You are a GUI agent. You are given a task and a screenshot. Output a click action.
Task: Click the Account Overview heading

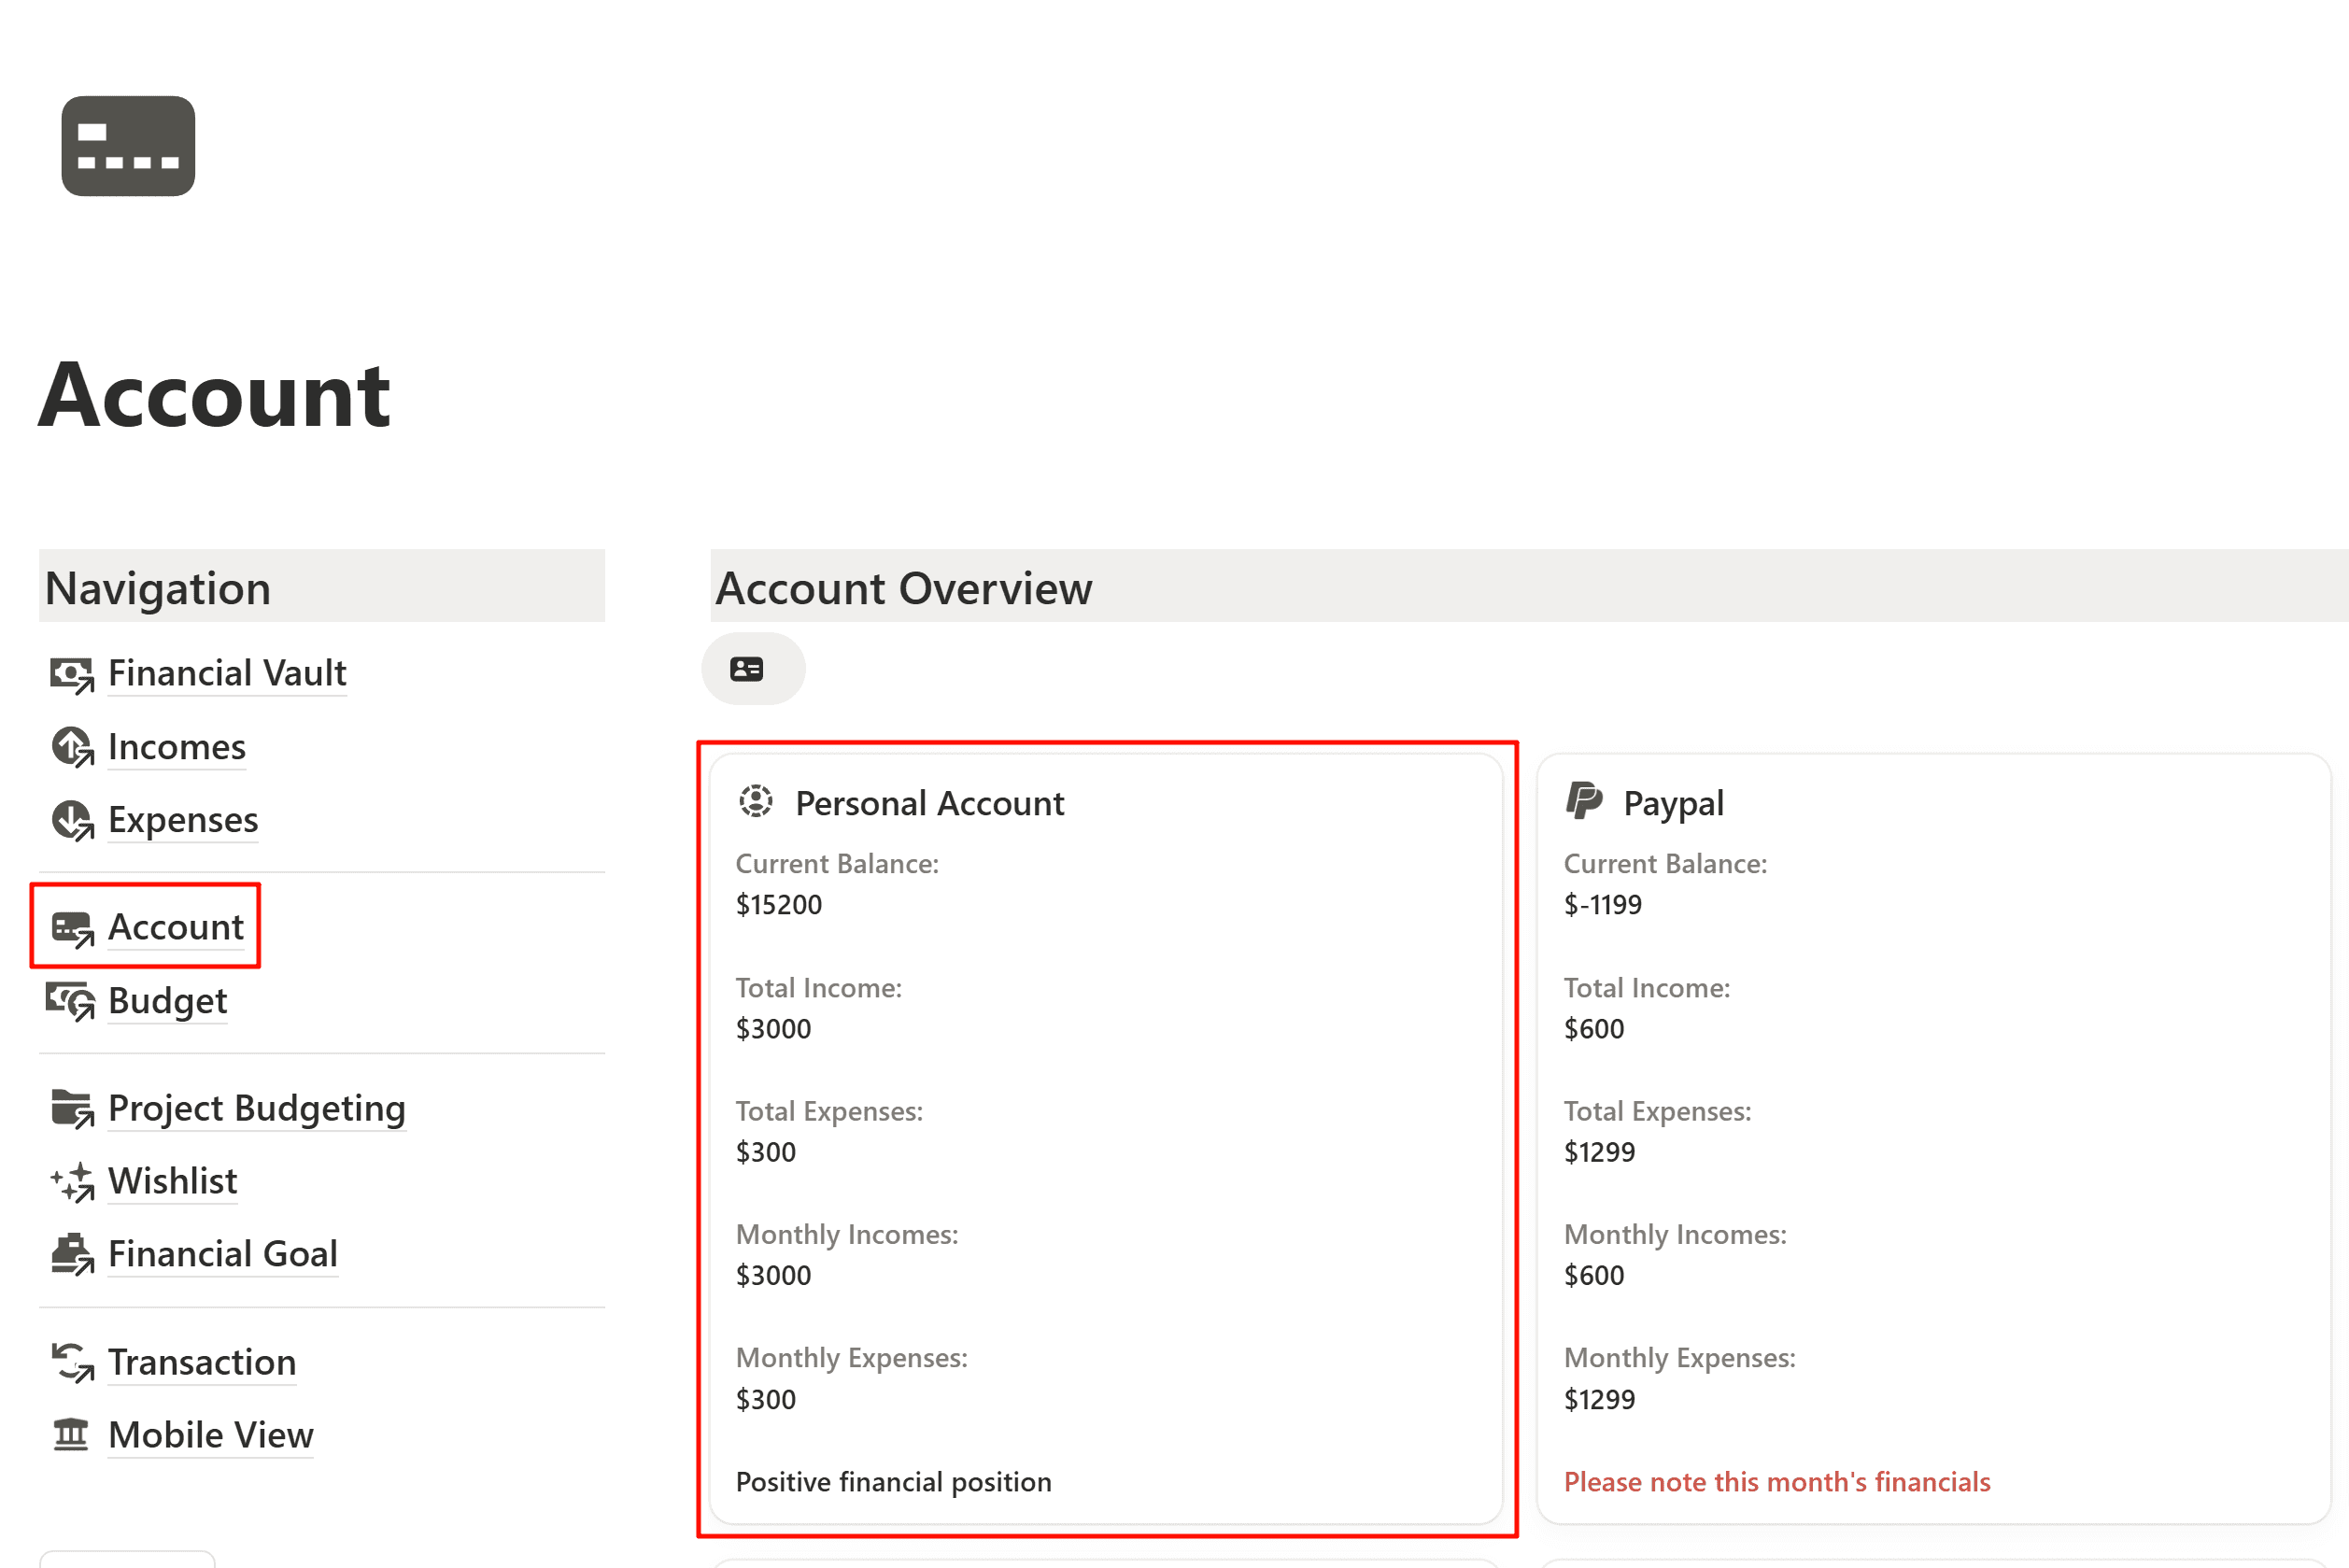[x=903, y=588]
